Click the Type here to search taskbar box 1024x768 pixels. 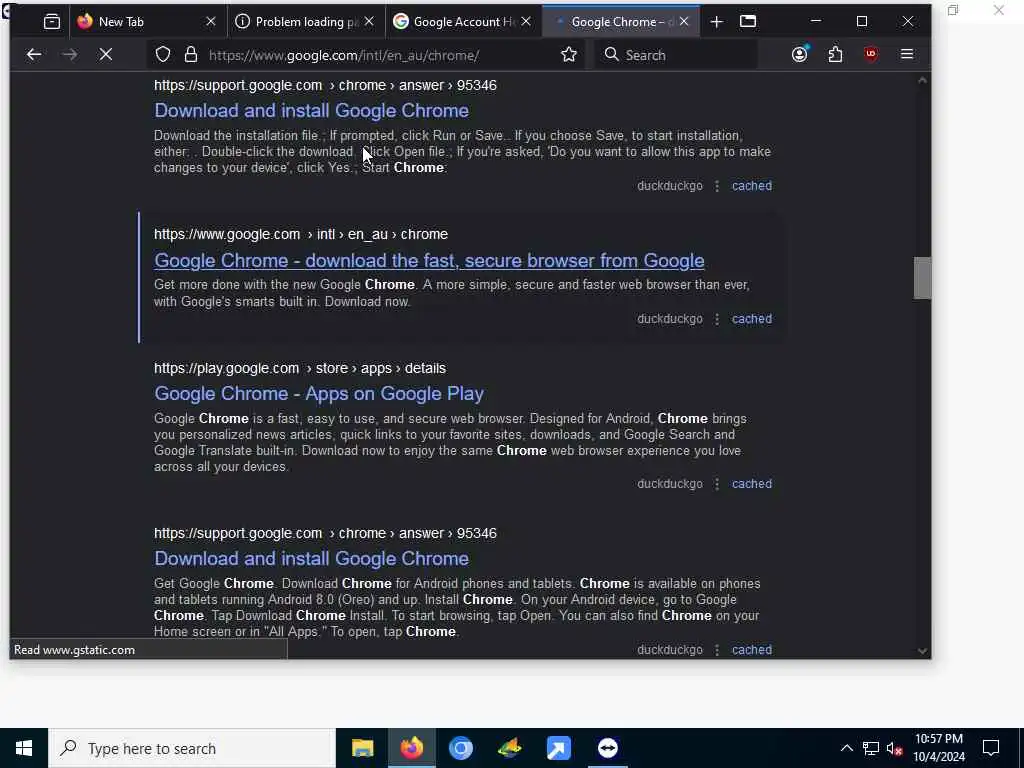[192, 748]
